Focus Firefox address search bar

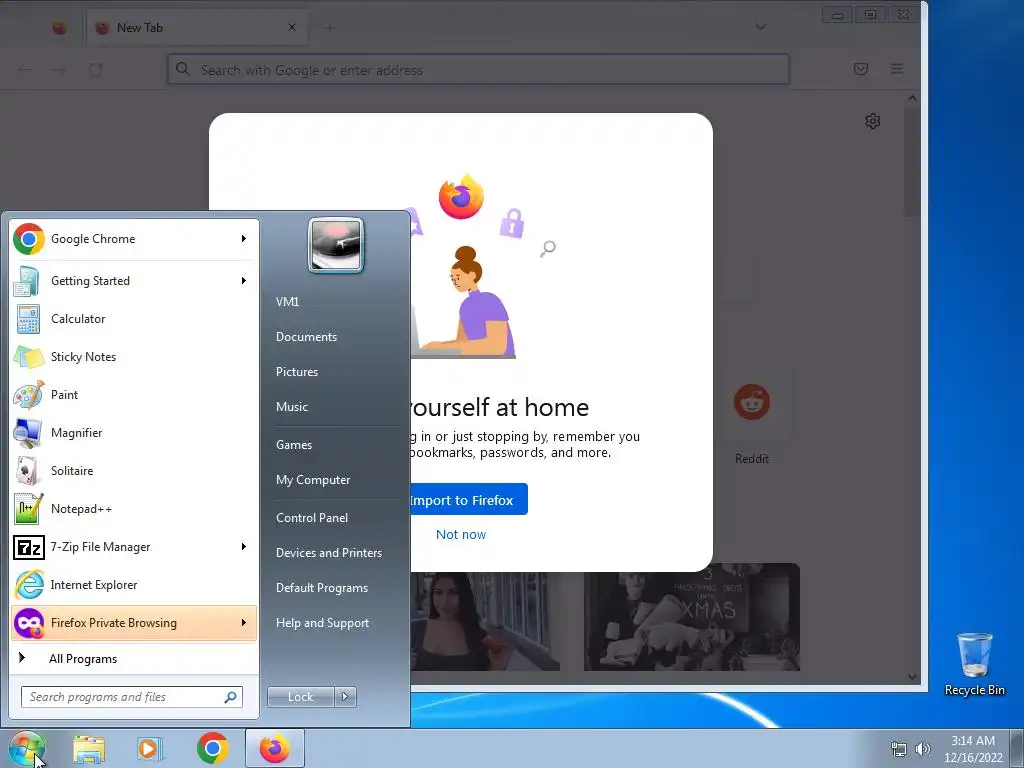[x=478, y=69]
